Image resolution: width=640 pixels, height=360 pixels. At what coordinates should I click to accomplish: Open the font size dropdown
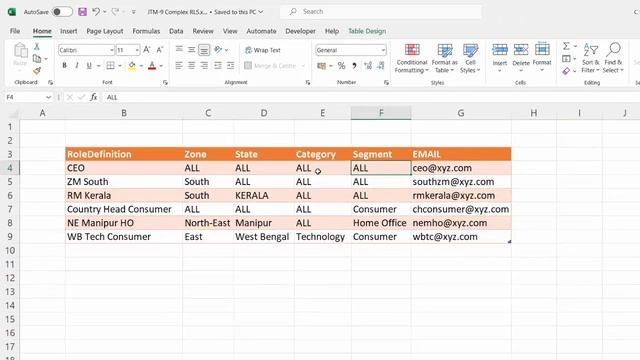137,50
